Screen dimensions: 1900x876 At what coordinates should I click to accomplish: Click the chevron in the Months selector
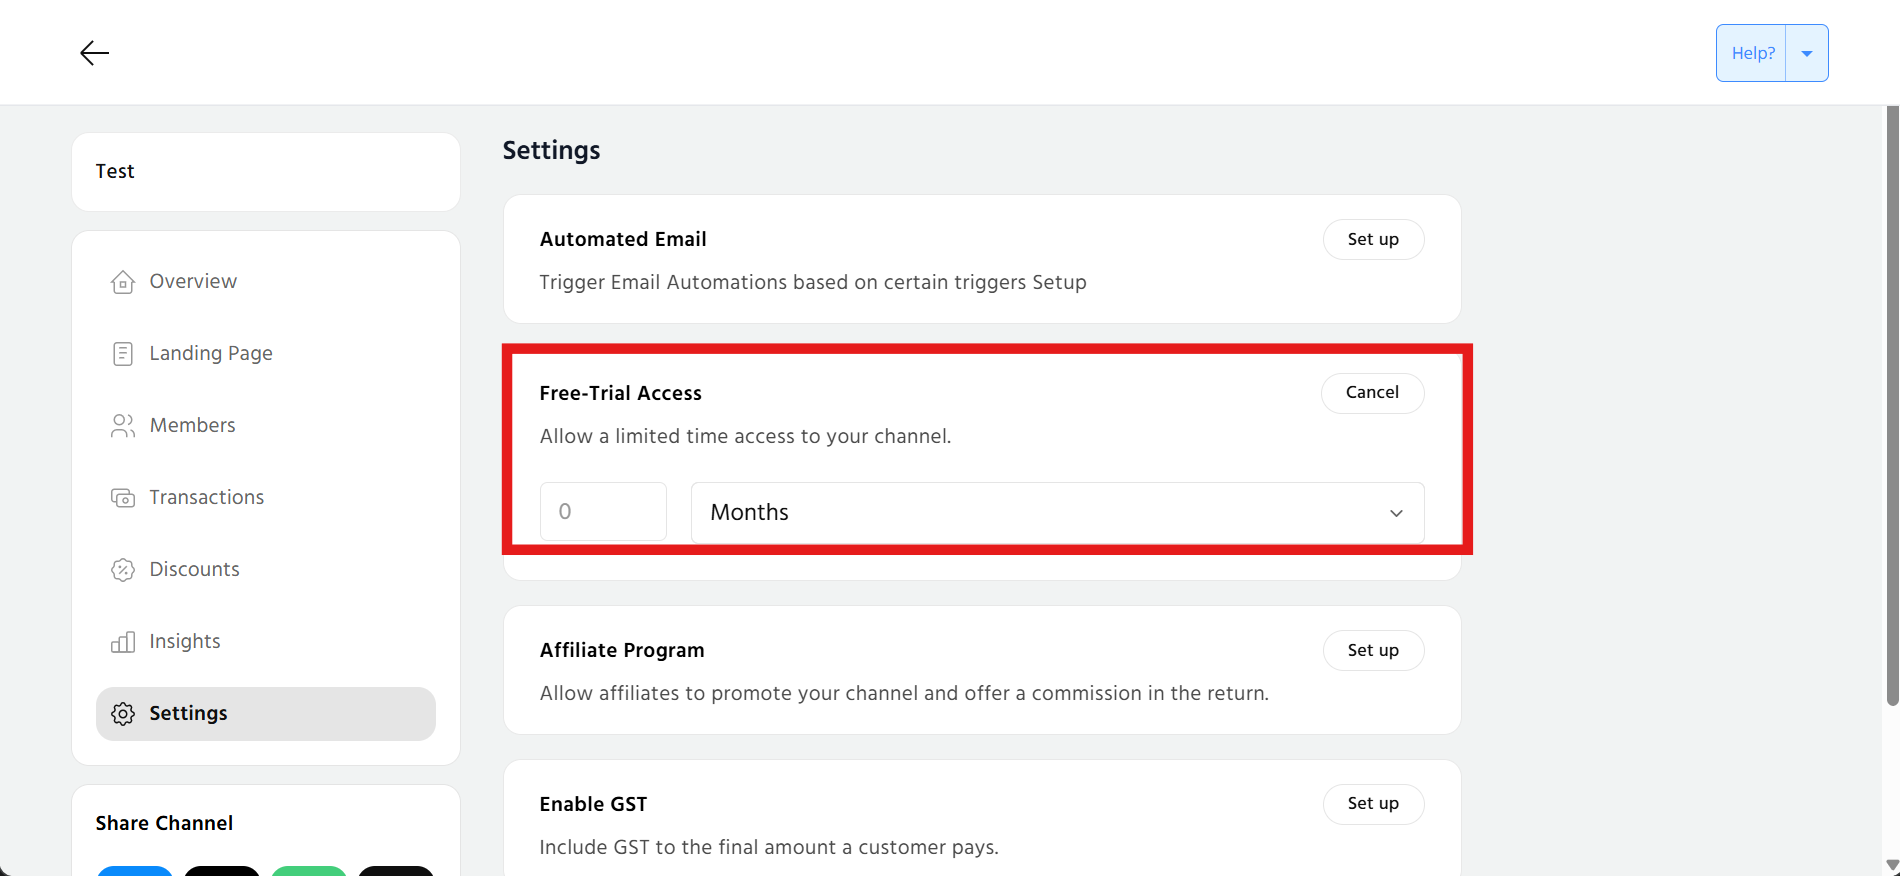pos(1396,513)
